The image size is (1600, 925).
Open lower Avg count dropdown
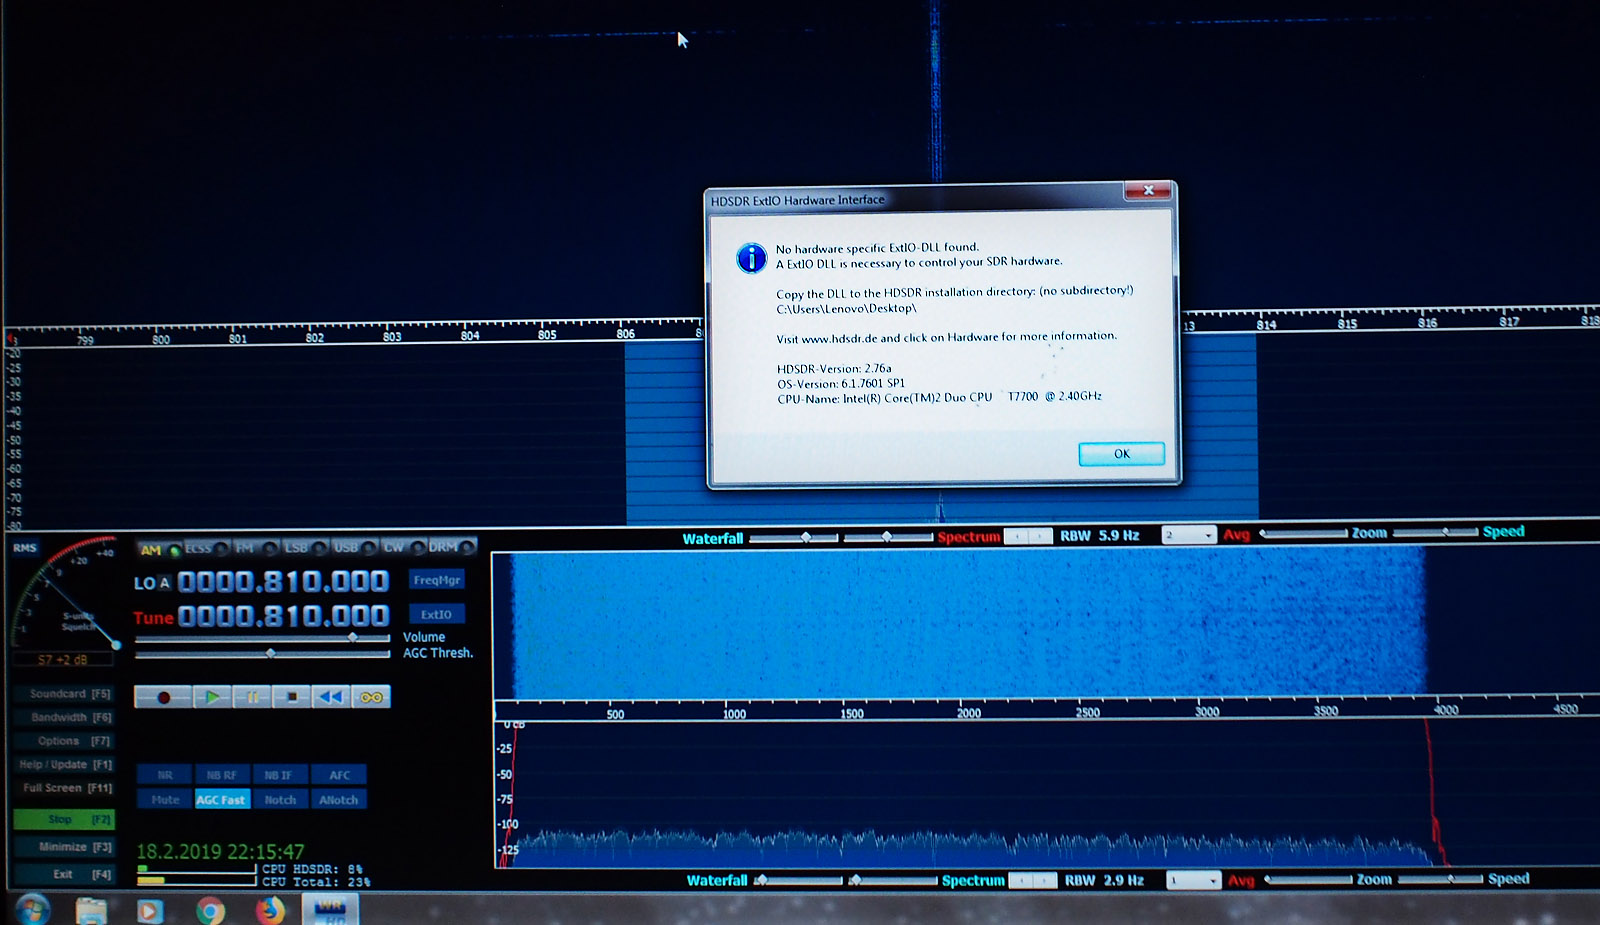(x=1194, y=881)
